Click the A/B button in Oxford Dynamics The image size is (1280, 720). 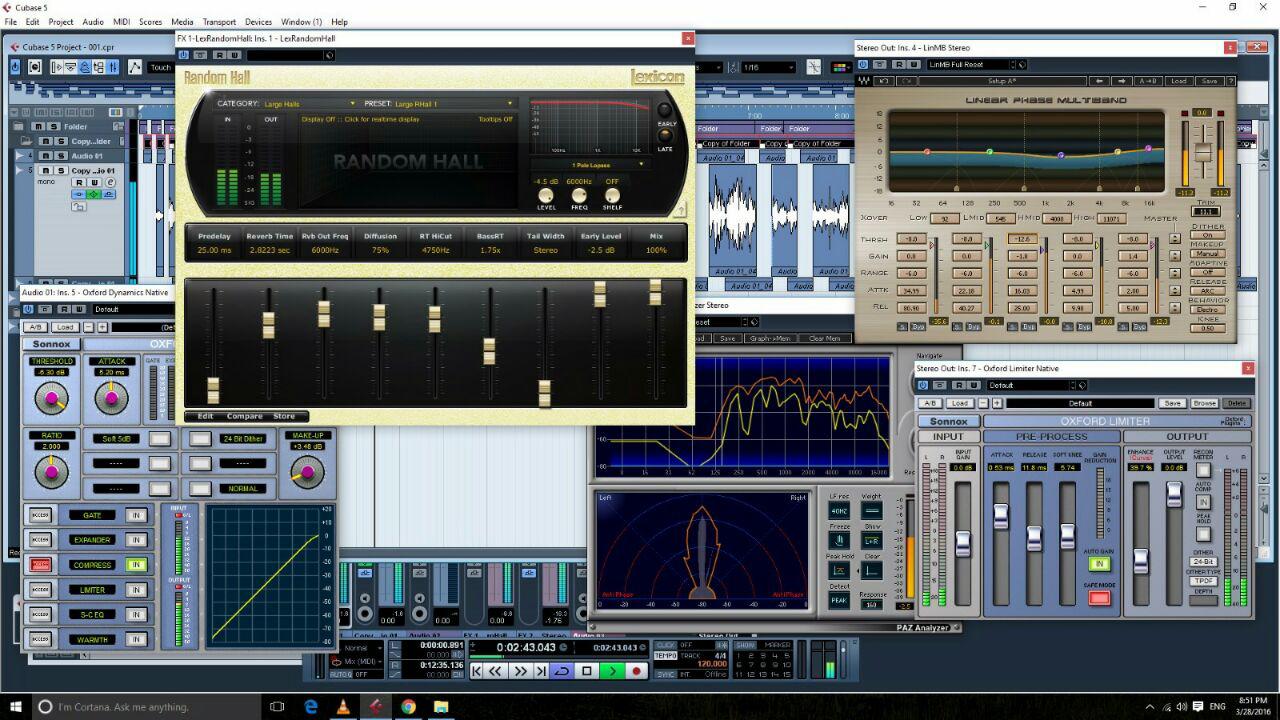coord(34,327)
